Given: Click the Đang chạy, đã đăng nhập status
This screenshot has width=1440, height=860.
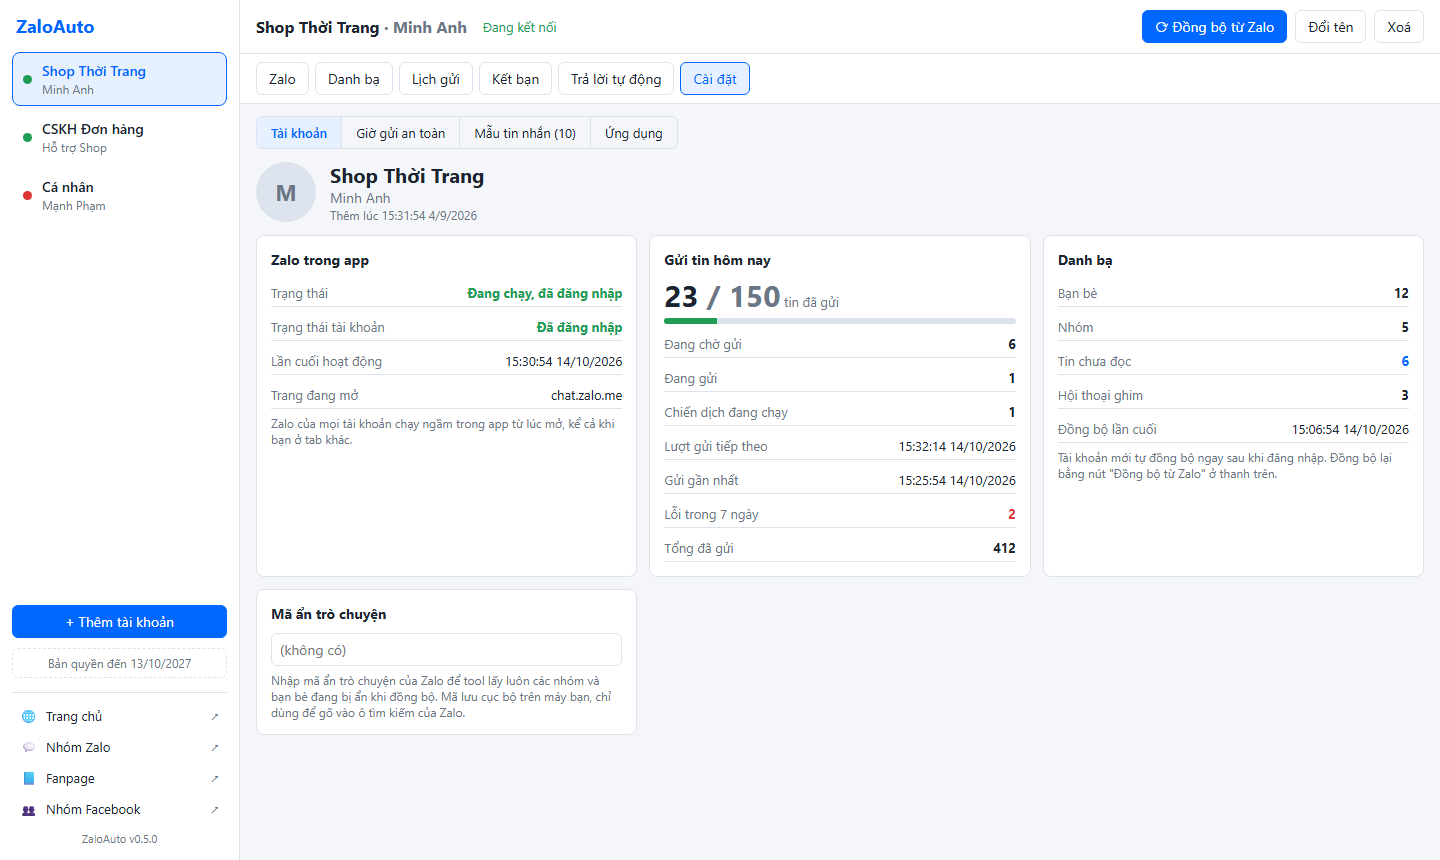Looking at the screenshot, I should pos(545,293).
